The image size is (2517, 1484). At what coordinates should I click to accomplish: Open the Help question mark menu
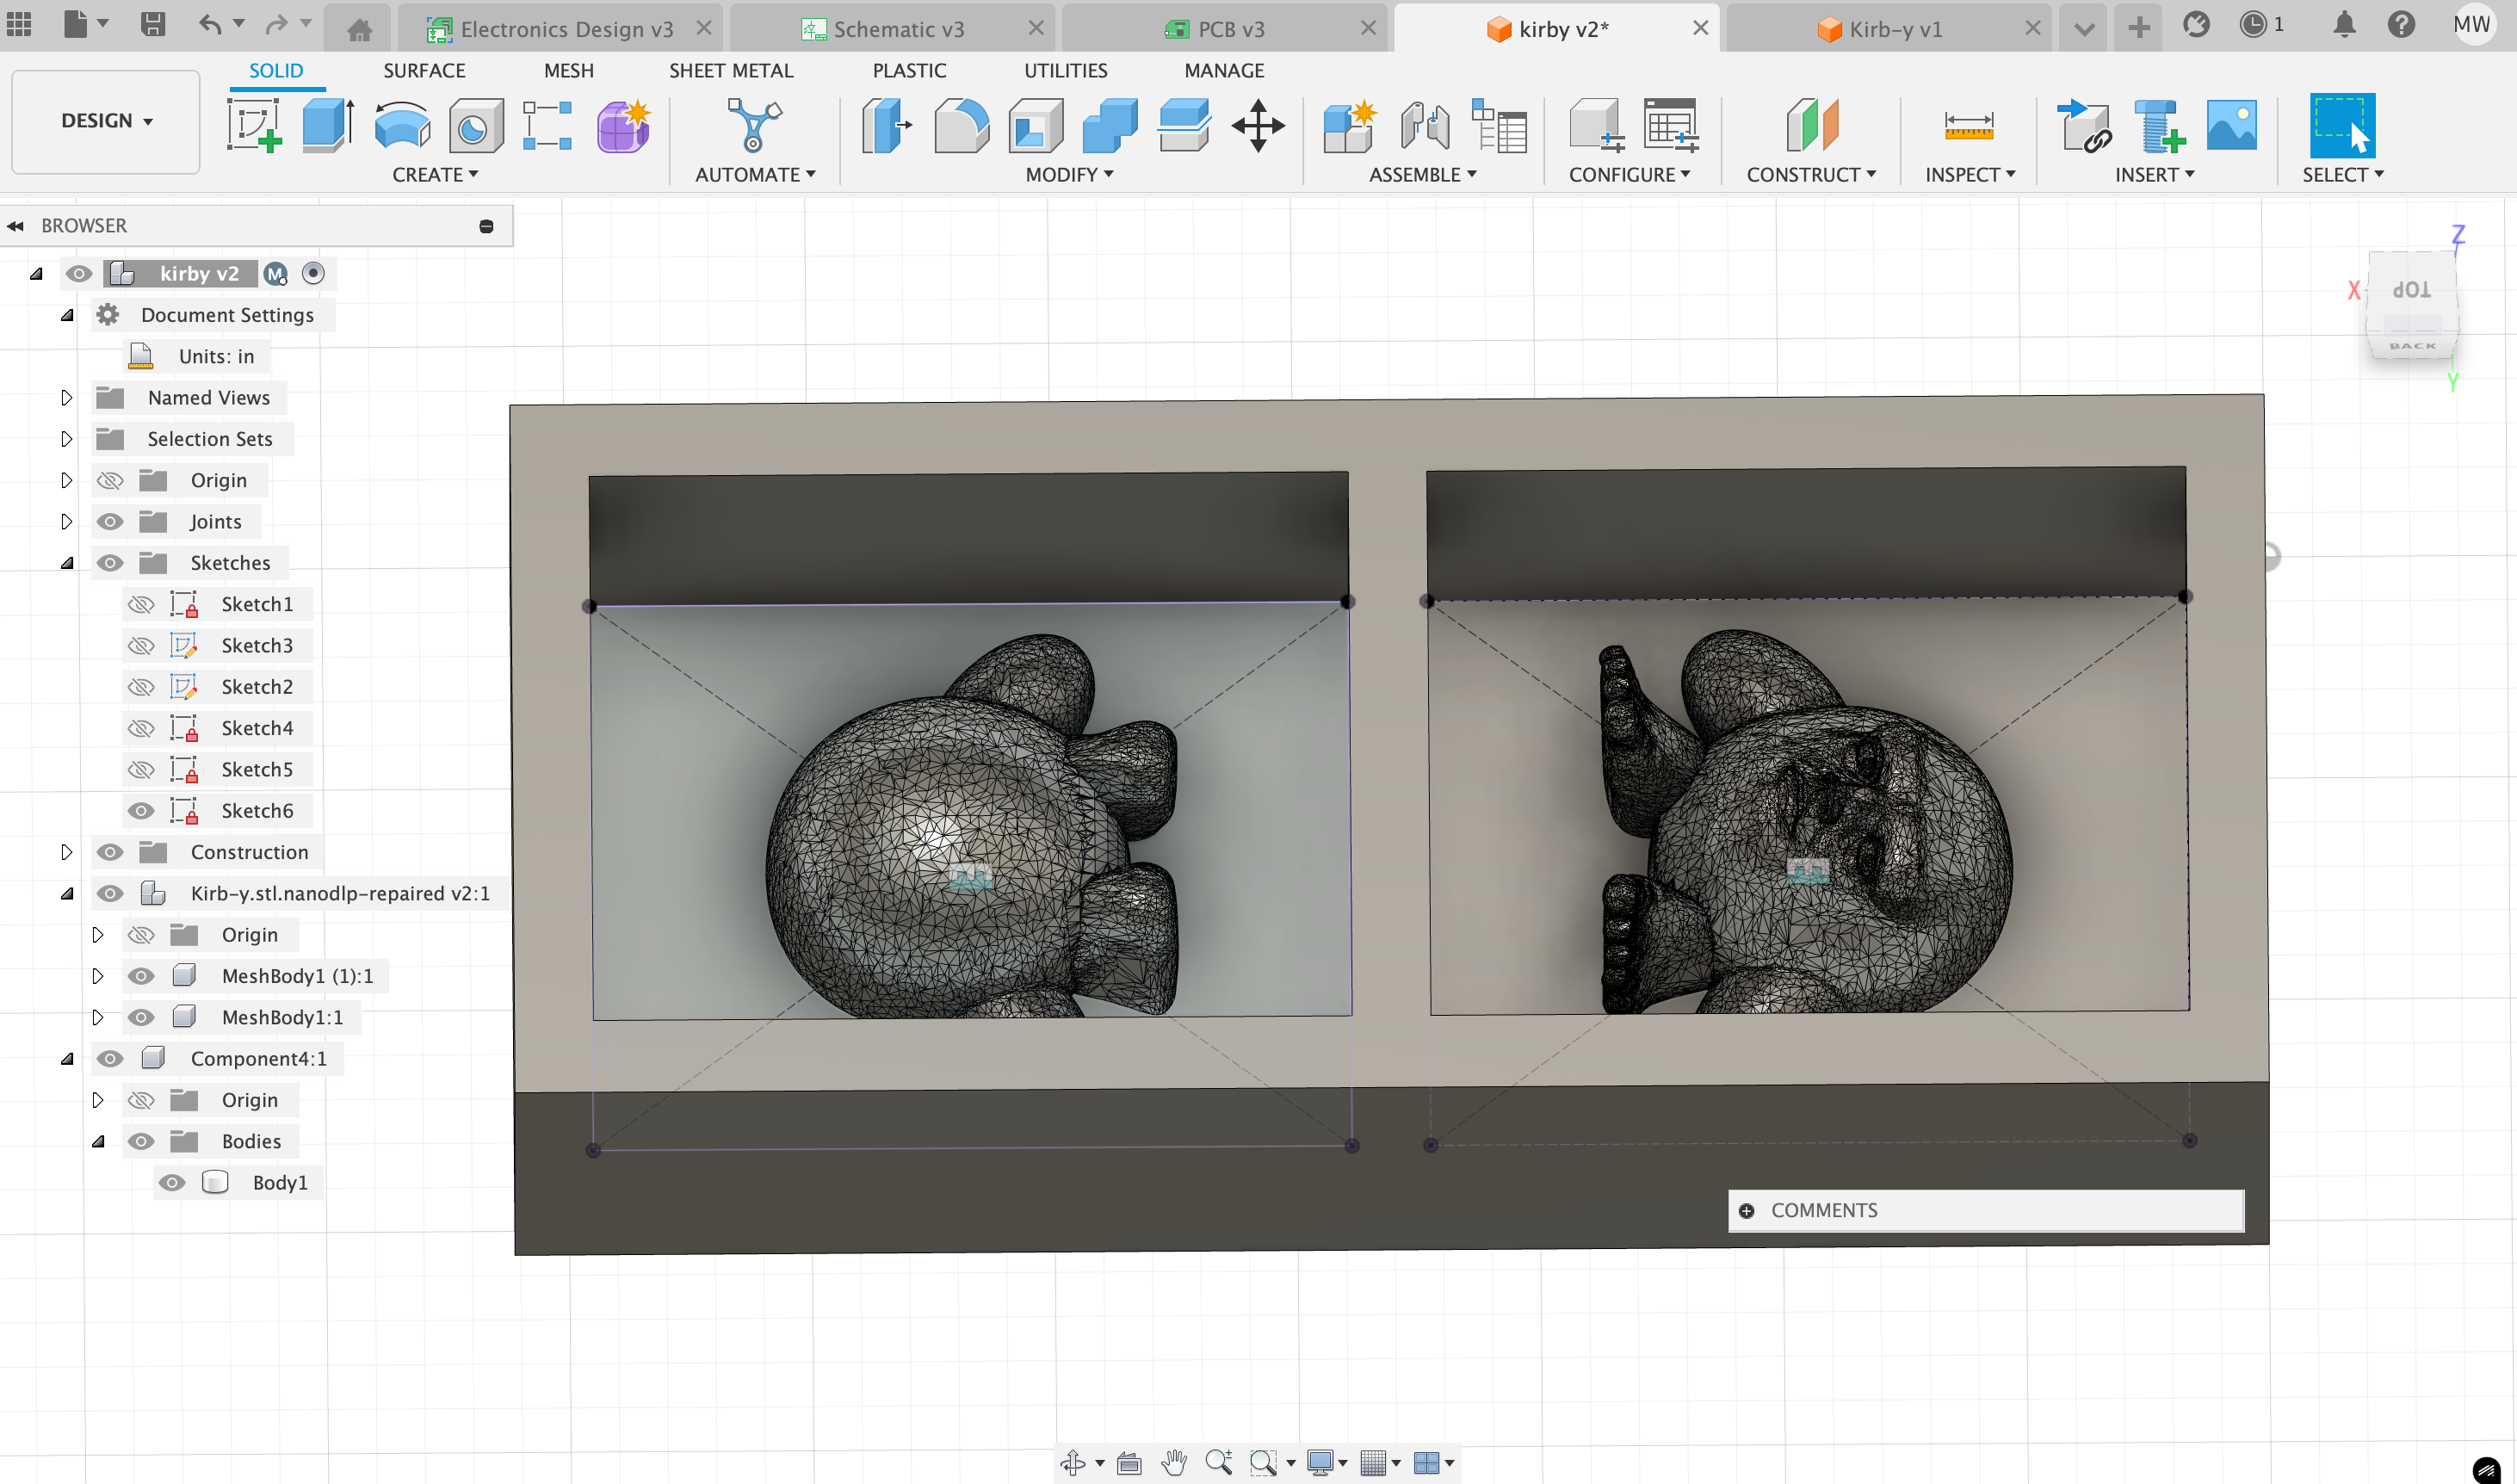click(2401, 25)
